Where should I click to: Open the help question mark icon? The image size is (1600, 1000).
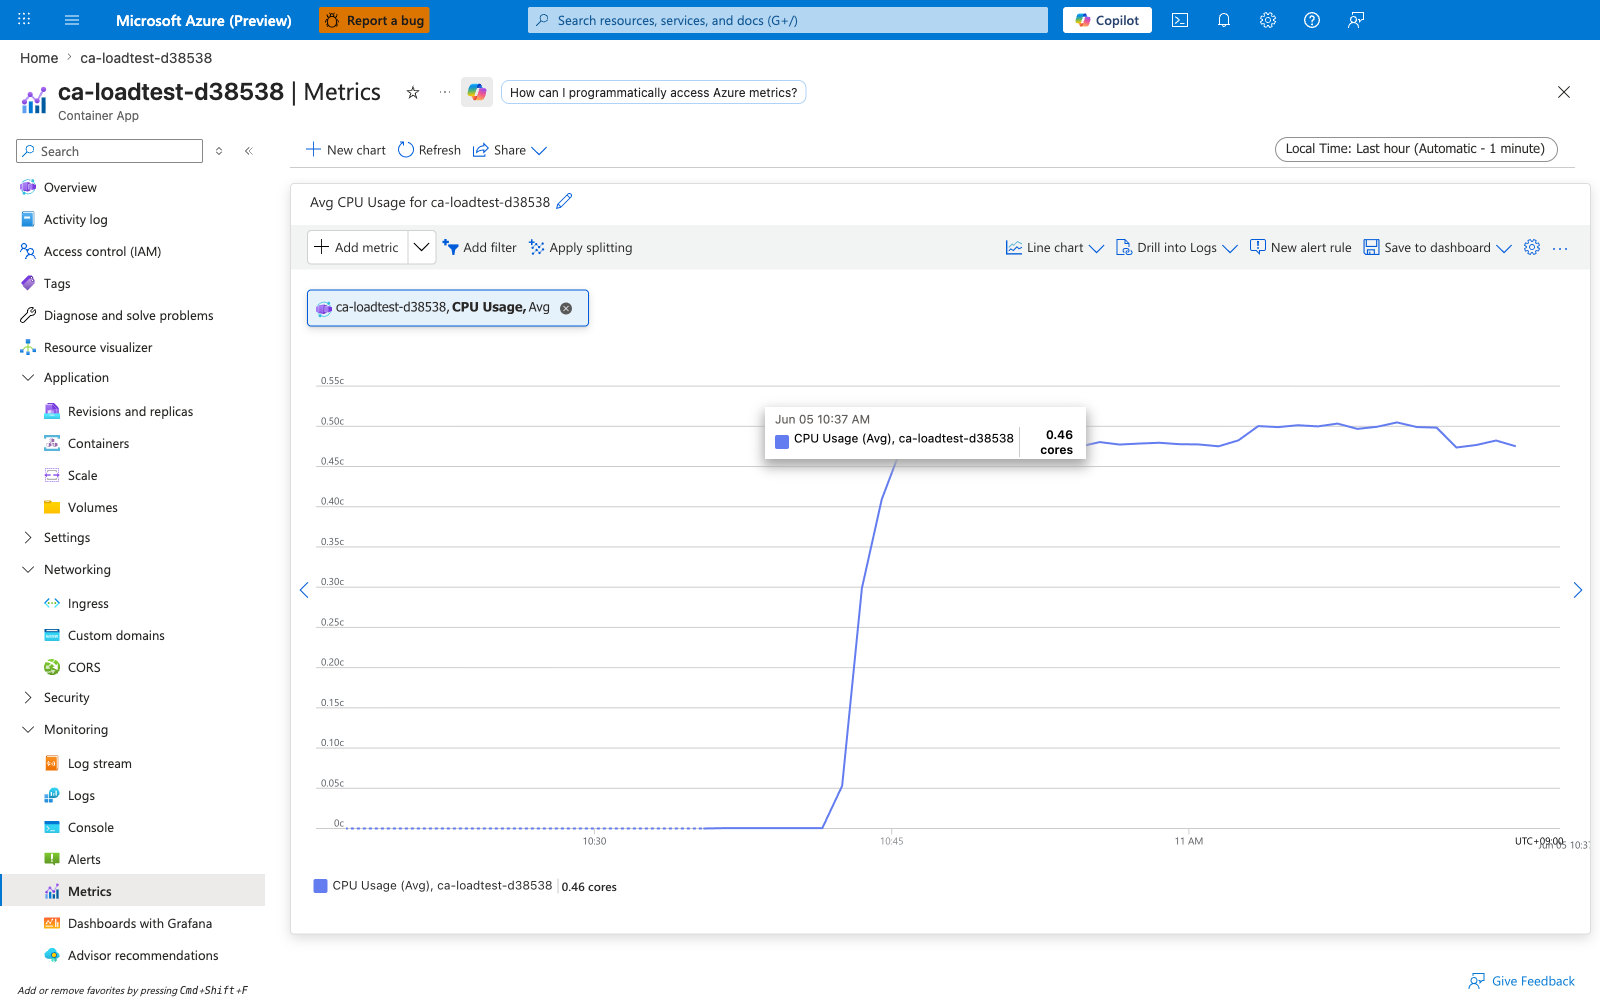[1312, 20]
